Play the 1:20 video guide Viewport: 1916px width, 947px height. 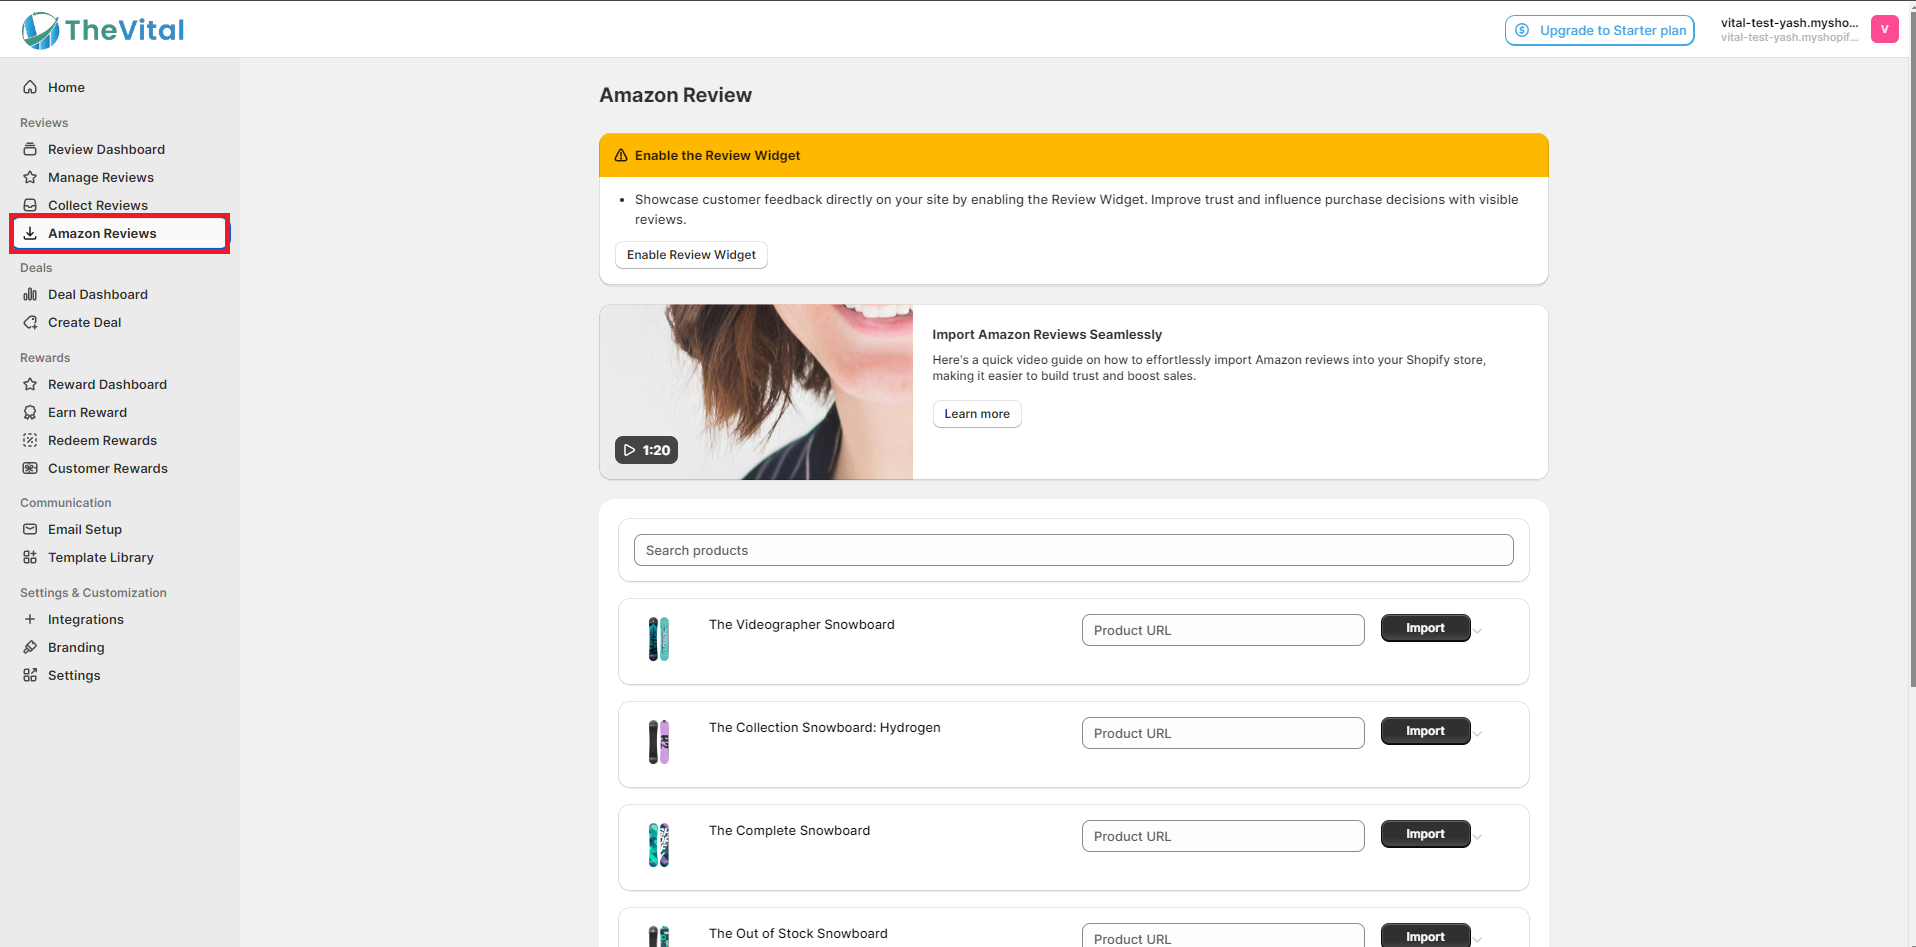point(647,450)
